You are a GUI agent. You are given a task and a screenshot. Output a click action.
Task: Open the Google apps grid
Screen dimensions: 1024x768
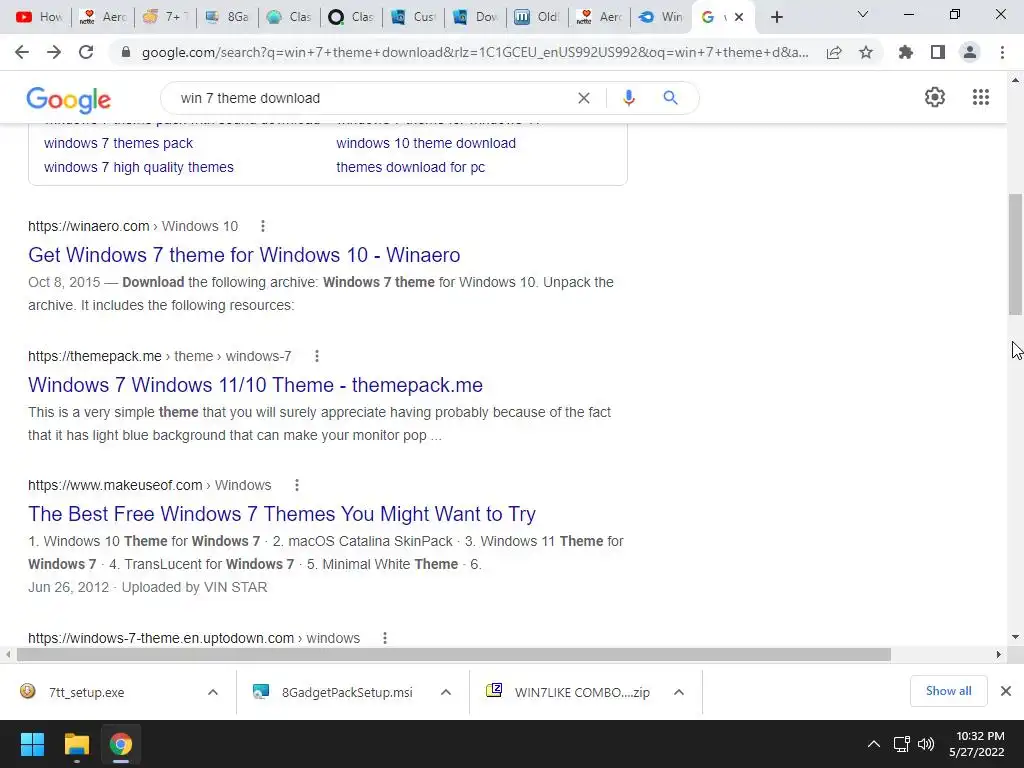tap(981, 97)
